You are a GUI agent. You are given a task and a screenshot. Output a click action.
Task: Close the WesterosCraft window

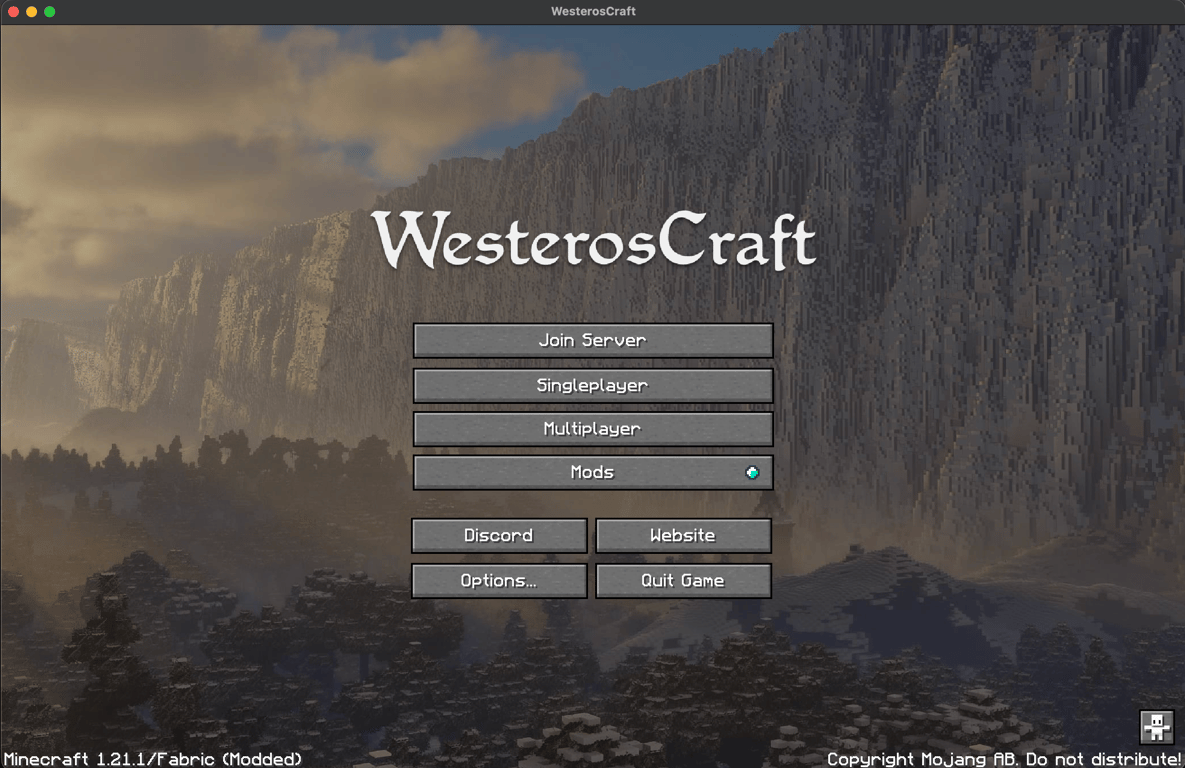(x=13, y=11)
